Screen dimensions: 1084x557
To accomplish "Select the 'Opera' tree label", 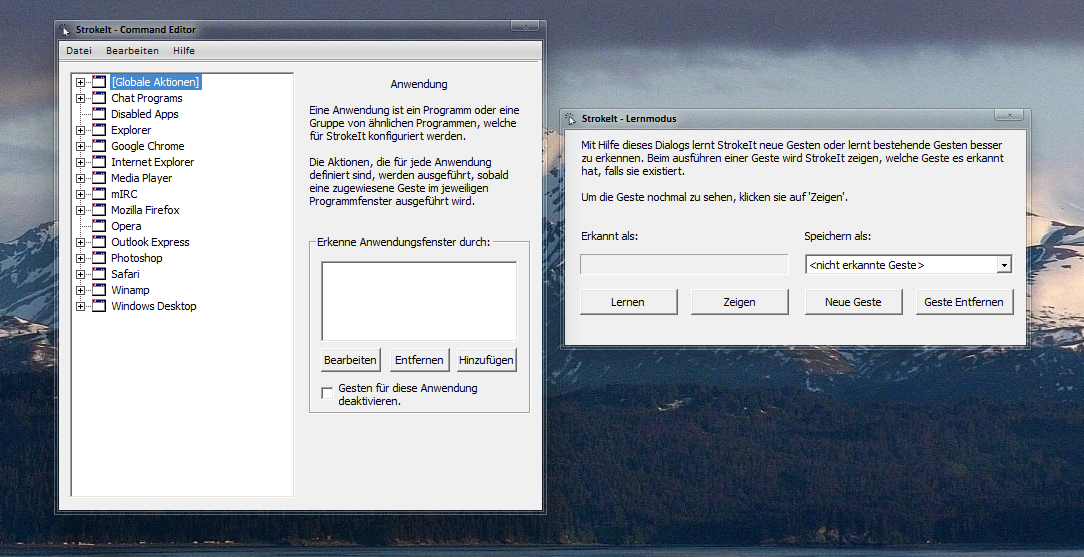I will [x=126, y=226].
